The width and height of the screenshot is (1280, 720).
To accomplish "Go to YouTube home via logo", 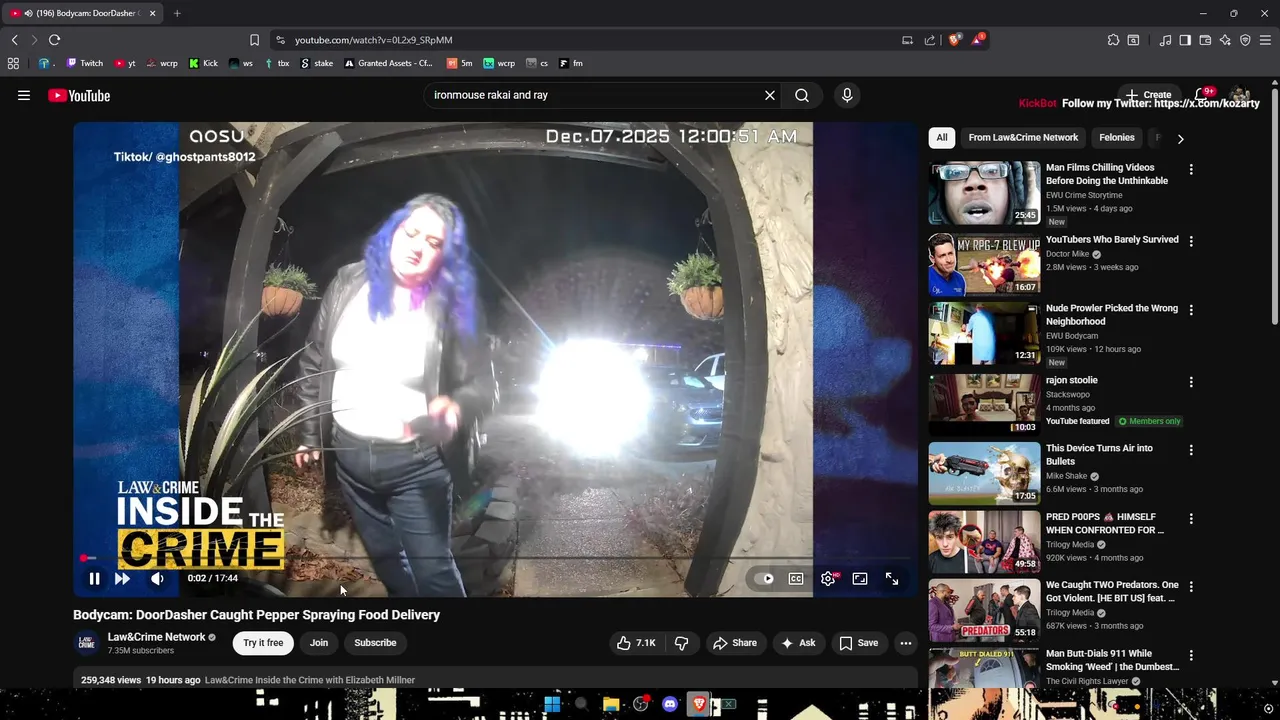I will point(79,95).
